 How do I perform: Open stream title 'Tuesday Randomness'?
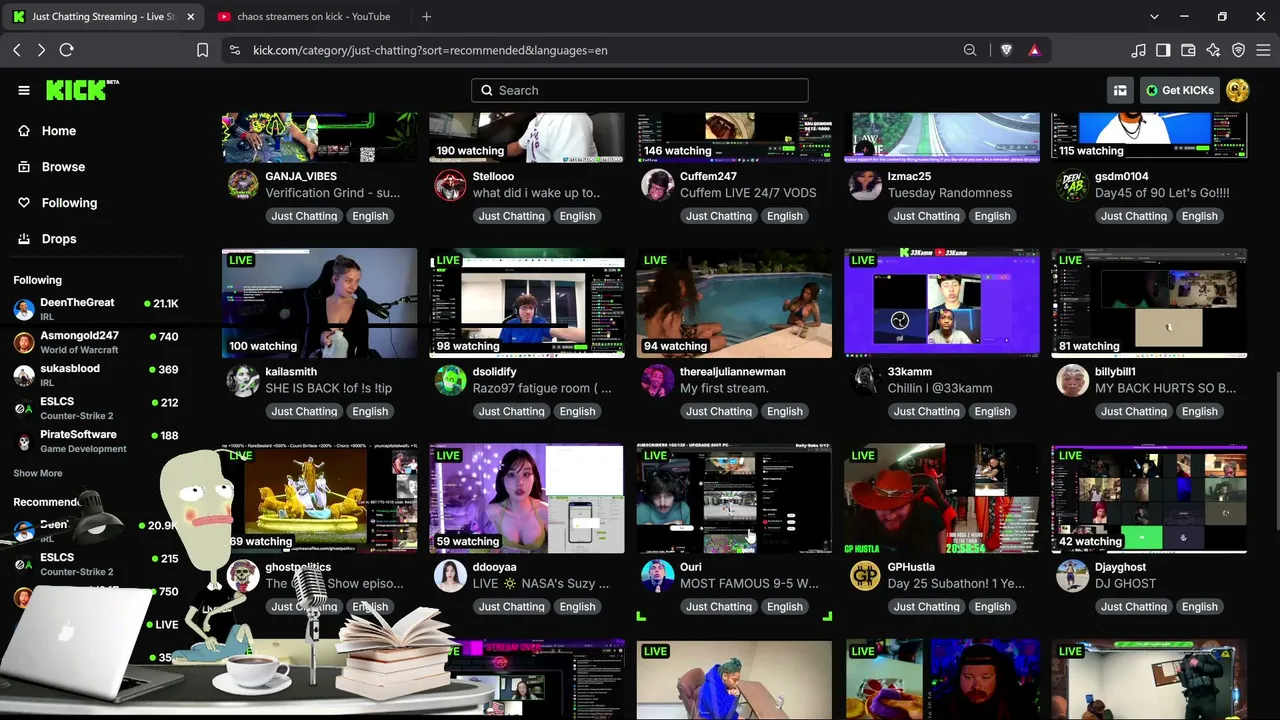tap(950, 193)
